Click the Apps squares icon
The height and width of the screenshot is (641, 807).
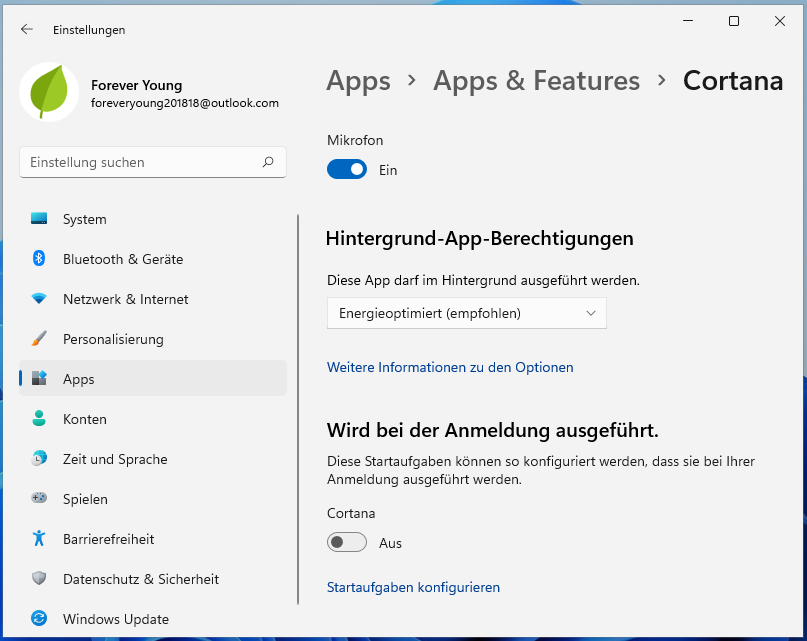(39, 378)
